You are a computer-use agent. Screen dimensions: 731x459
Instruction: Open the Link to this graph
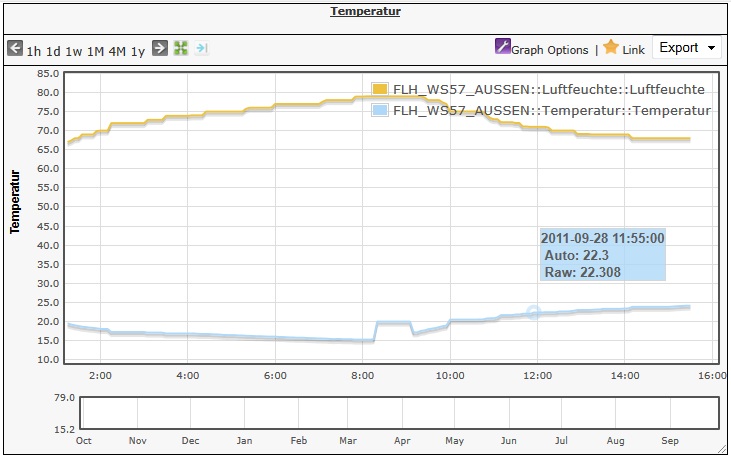click(x=633, y=50)
